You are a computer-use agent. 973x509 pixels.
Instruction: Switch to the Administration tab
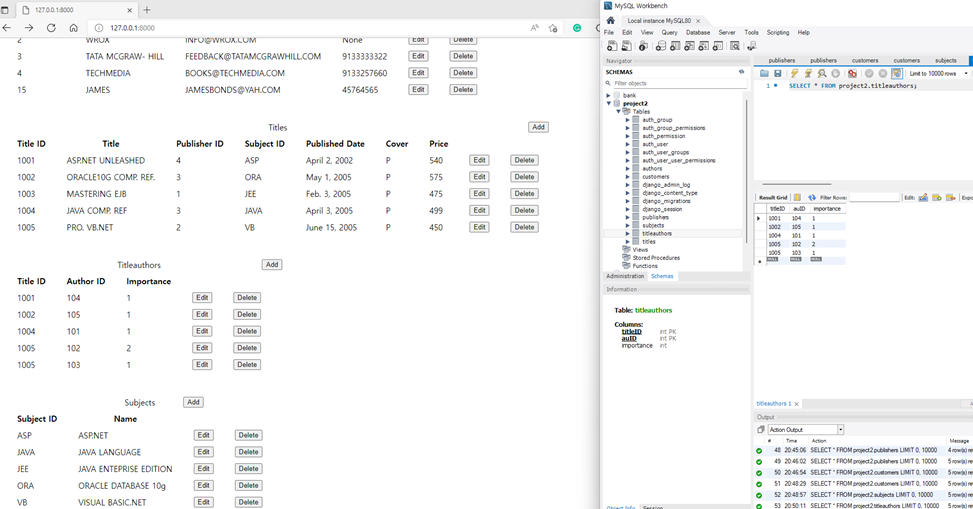tap(625, 276)
